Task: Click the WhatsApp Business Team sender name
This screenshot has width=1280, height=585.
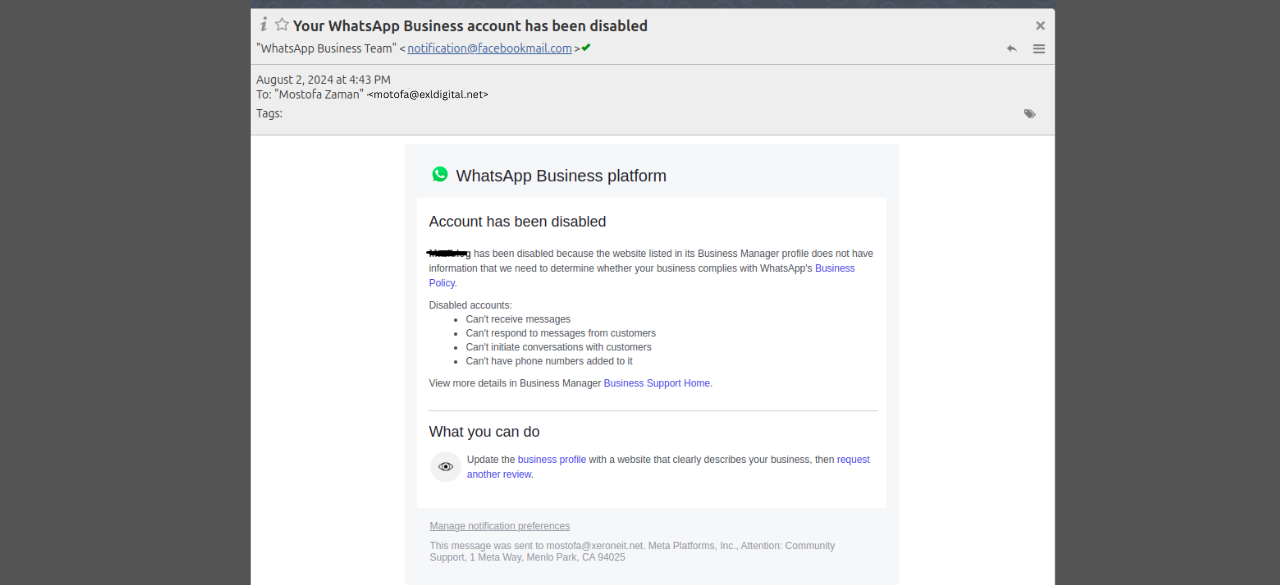Action: click(x=325, y=48)
